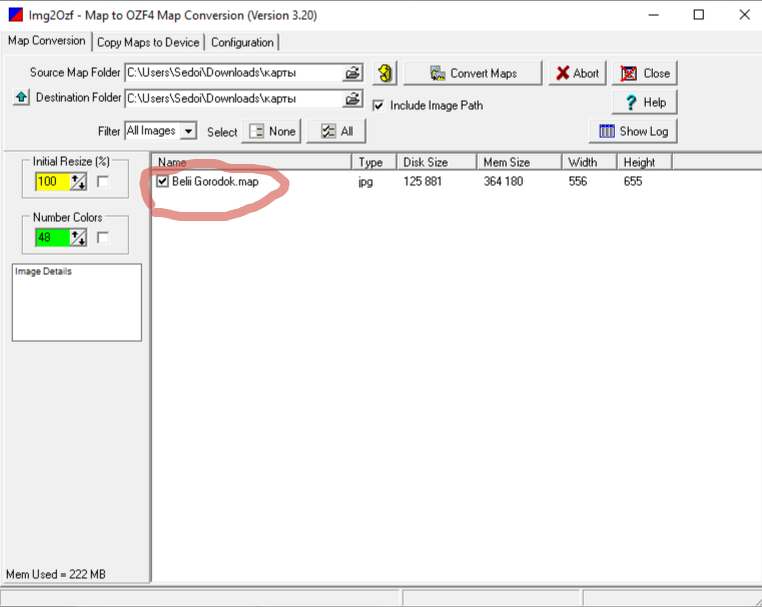
Task: Adjust Number Colors spinner arrows
Action: pyautogui.click(x=79, y=237)
